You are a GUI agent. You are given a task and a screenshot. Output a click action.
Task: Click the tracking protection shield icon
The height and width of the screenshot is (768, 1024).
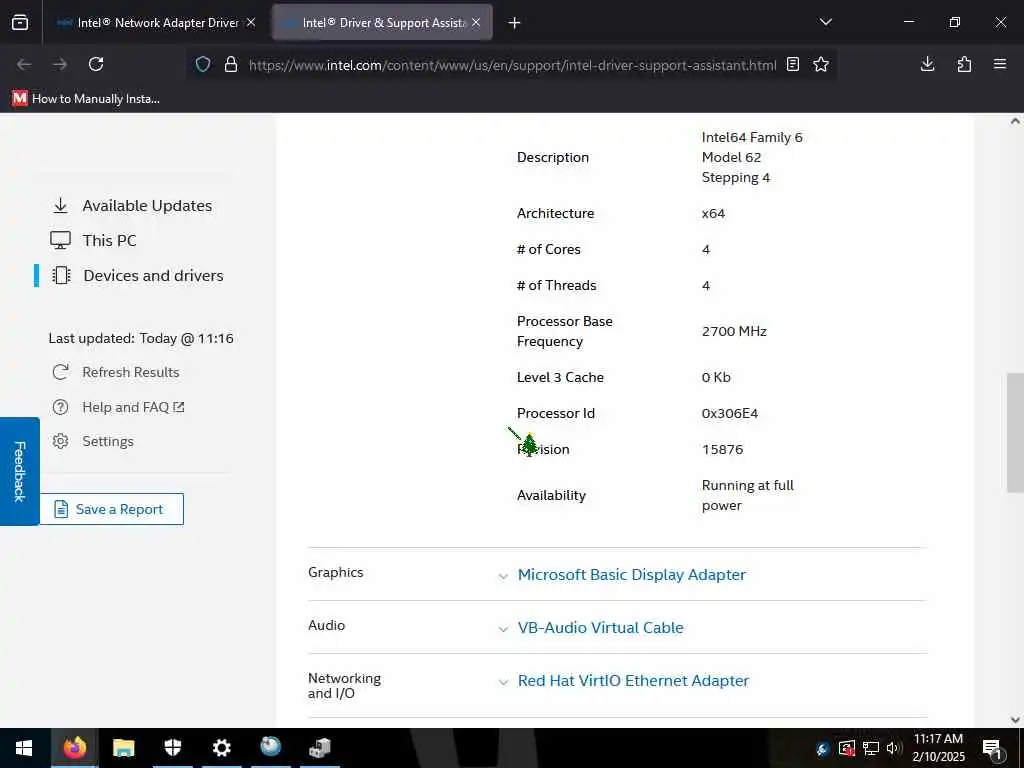click(x=203, y=64)
